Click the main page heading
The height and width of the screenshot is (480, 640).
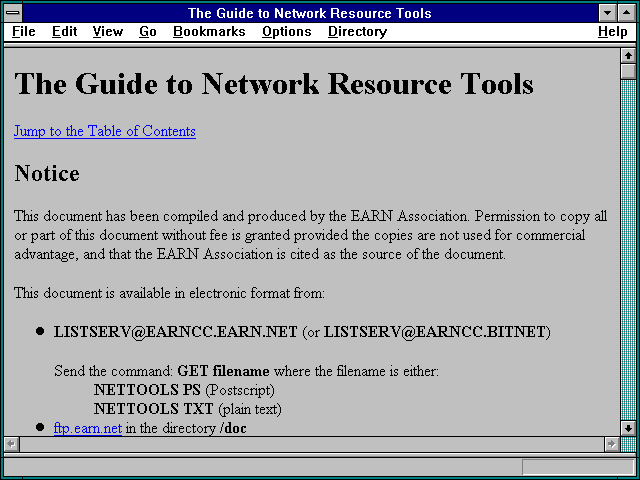pos(274,84)
